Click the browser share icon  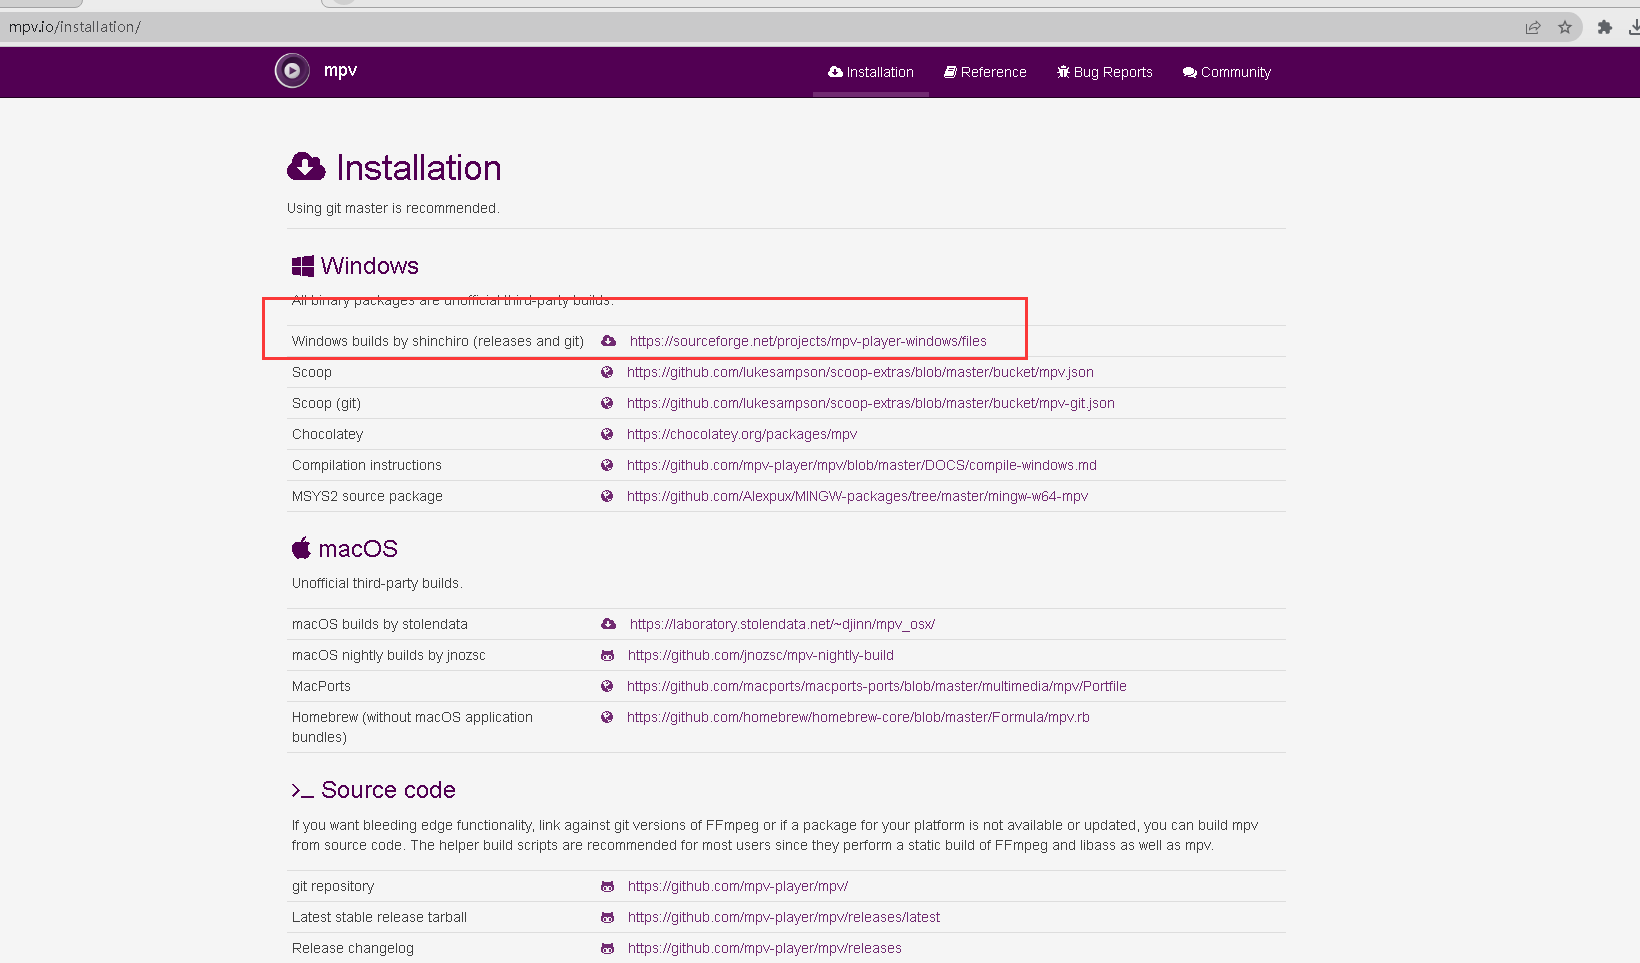pos(1533,28)
